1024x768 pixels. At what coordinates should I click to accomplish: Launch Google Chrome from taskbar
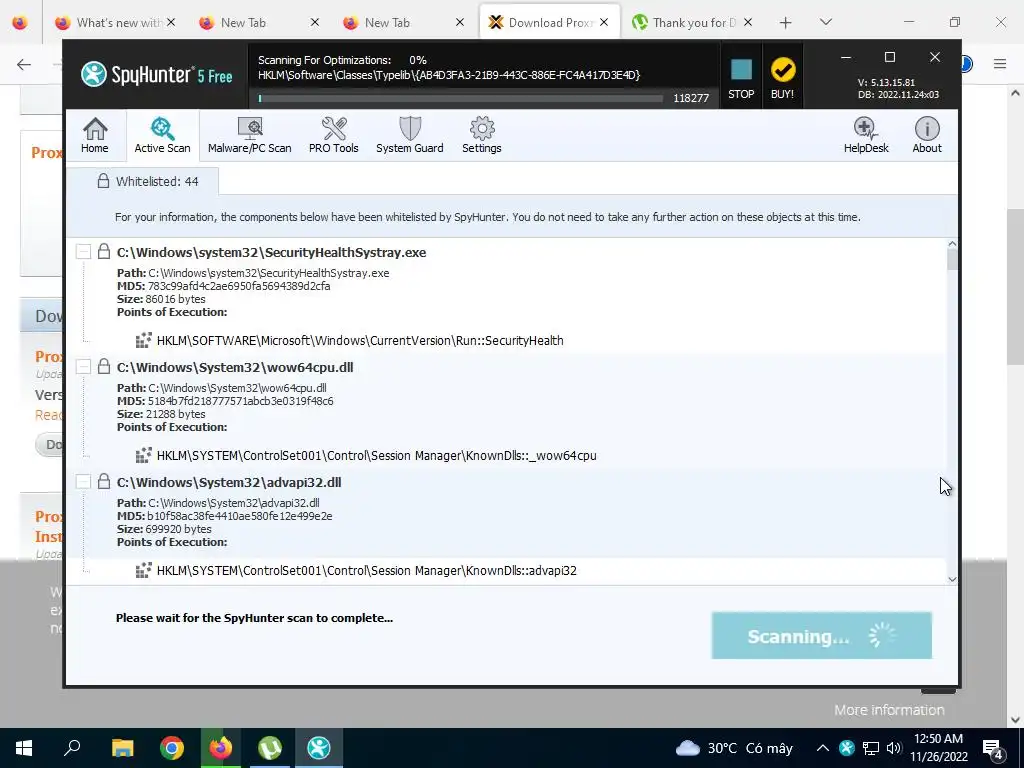pyautogui.click(x=172, y=748)
